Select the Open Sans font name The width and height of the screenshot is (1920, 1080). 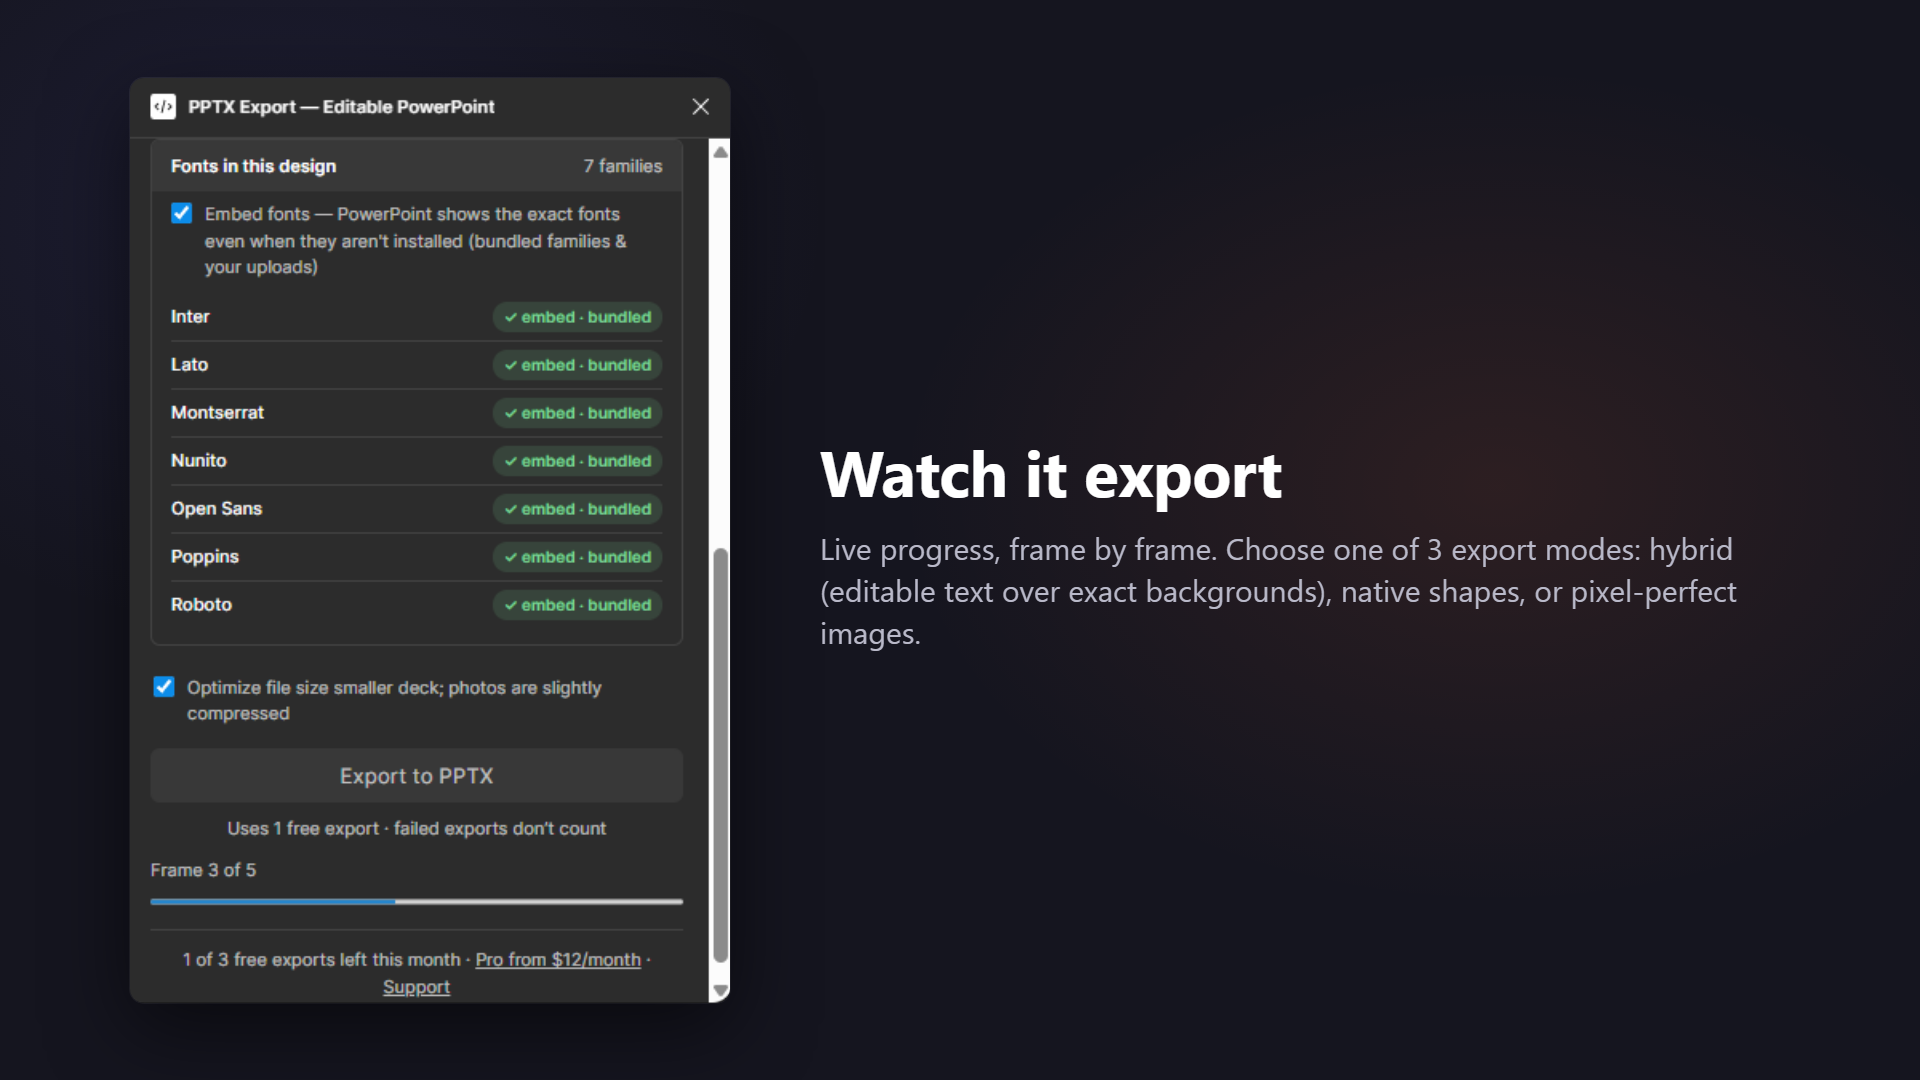tap(216, 508)
